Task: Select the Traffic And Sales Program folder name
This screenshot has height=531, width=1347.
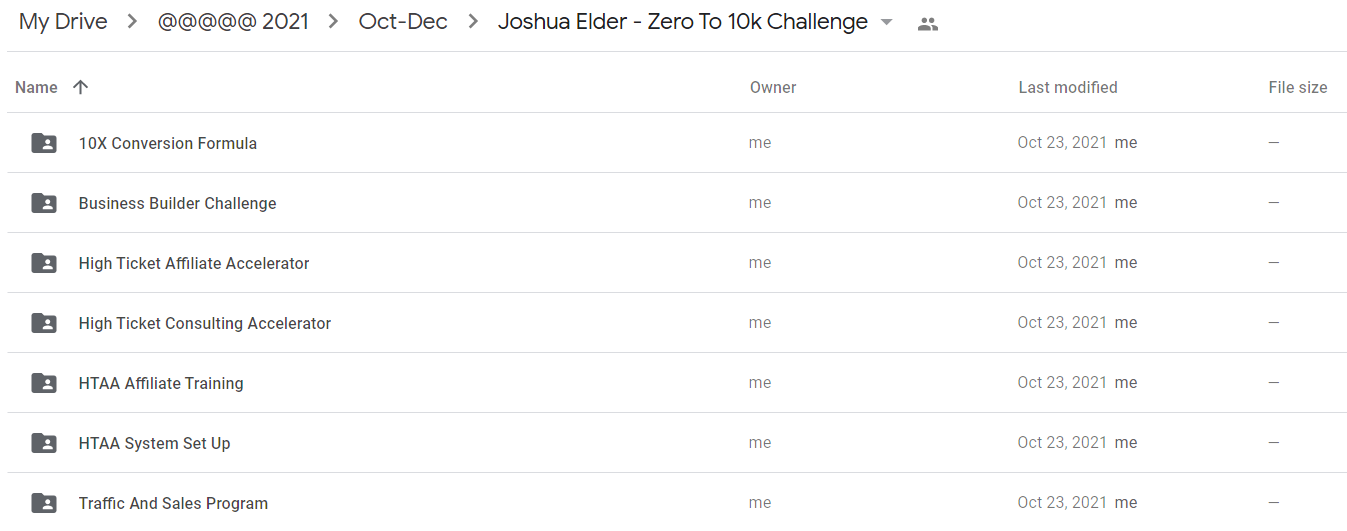Action: click(x=173, y=503)
